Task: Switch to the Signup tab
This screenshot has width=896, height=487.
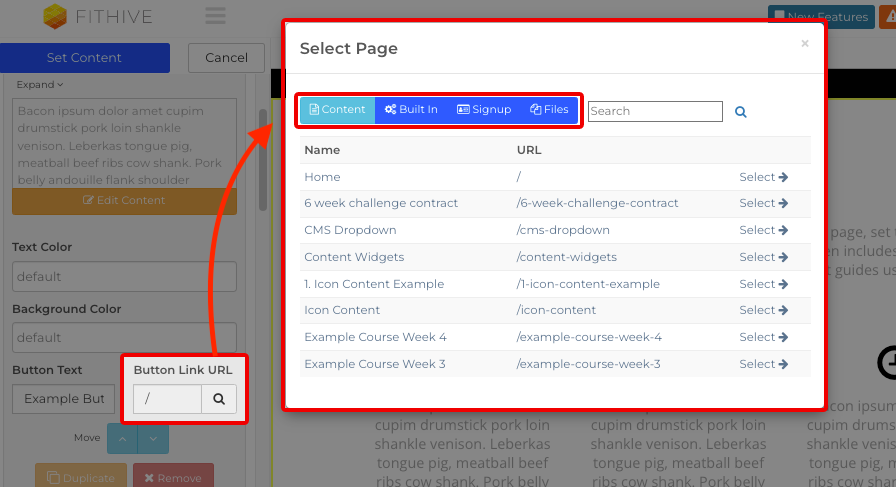Action: (x=483, y=109)
